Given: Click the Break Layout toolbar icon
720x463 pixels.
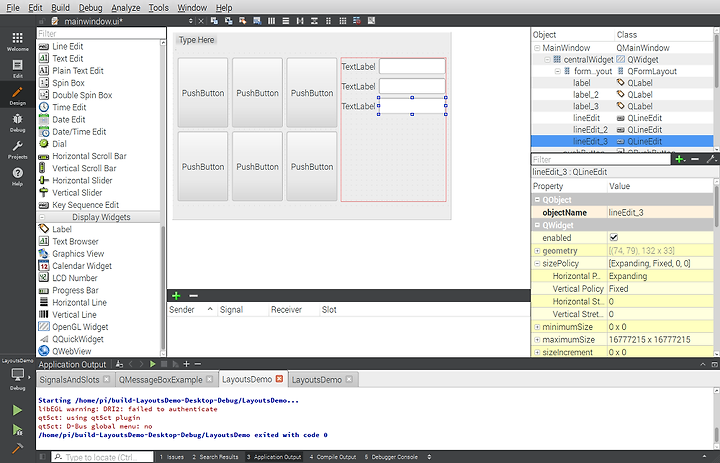Looking at the screenshot, I should pos(357,21).
